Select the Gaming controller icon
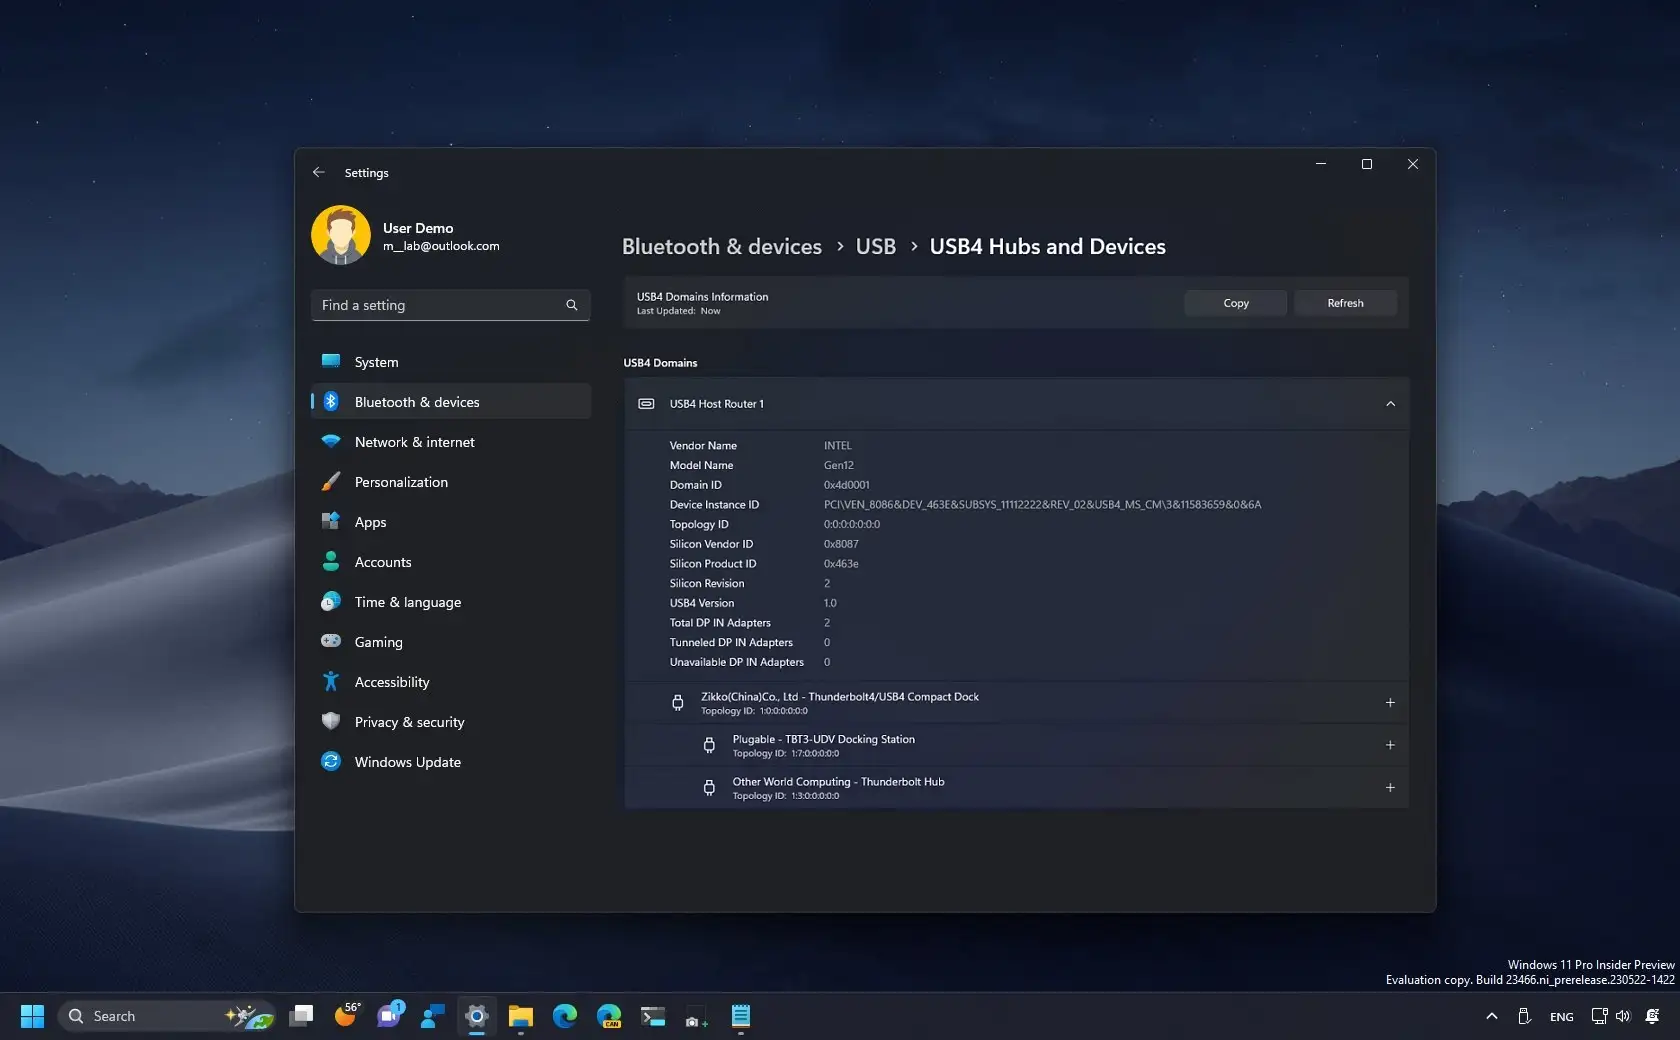This screenshot has height=1040, width=1680. 333,641
